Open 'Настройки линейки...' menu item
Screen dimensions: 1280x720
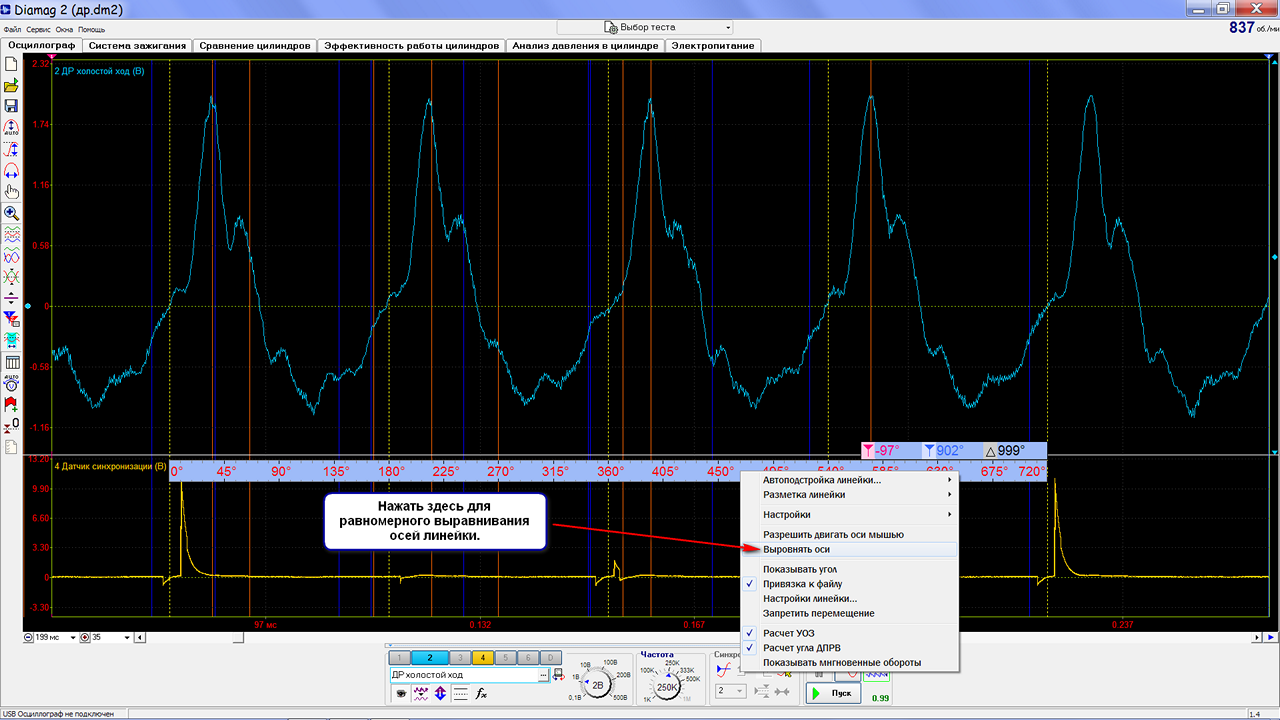point(850,599)
